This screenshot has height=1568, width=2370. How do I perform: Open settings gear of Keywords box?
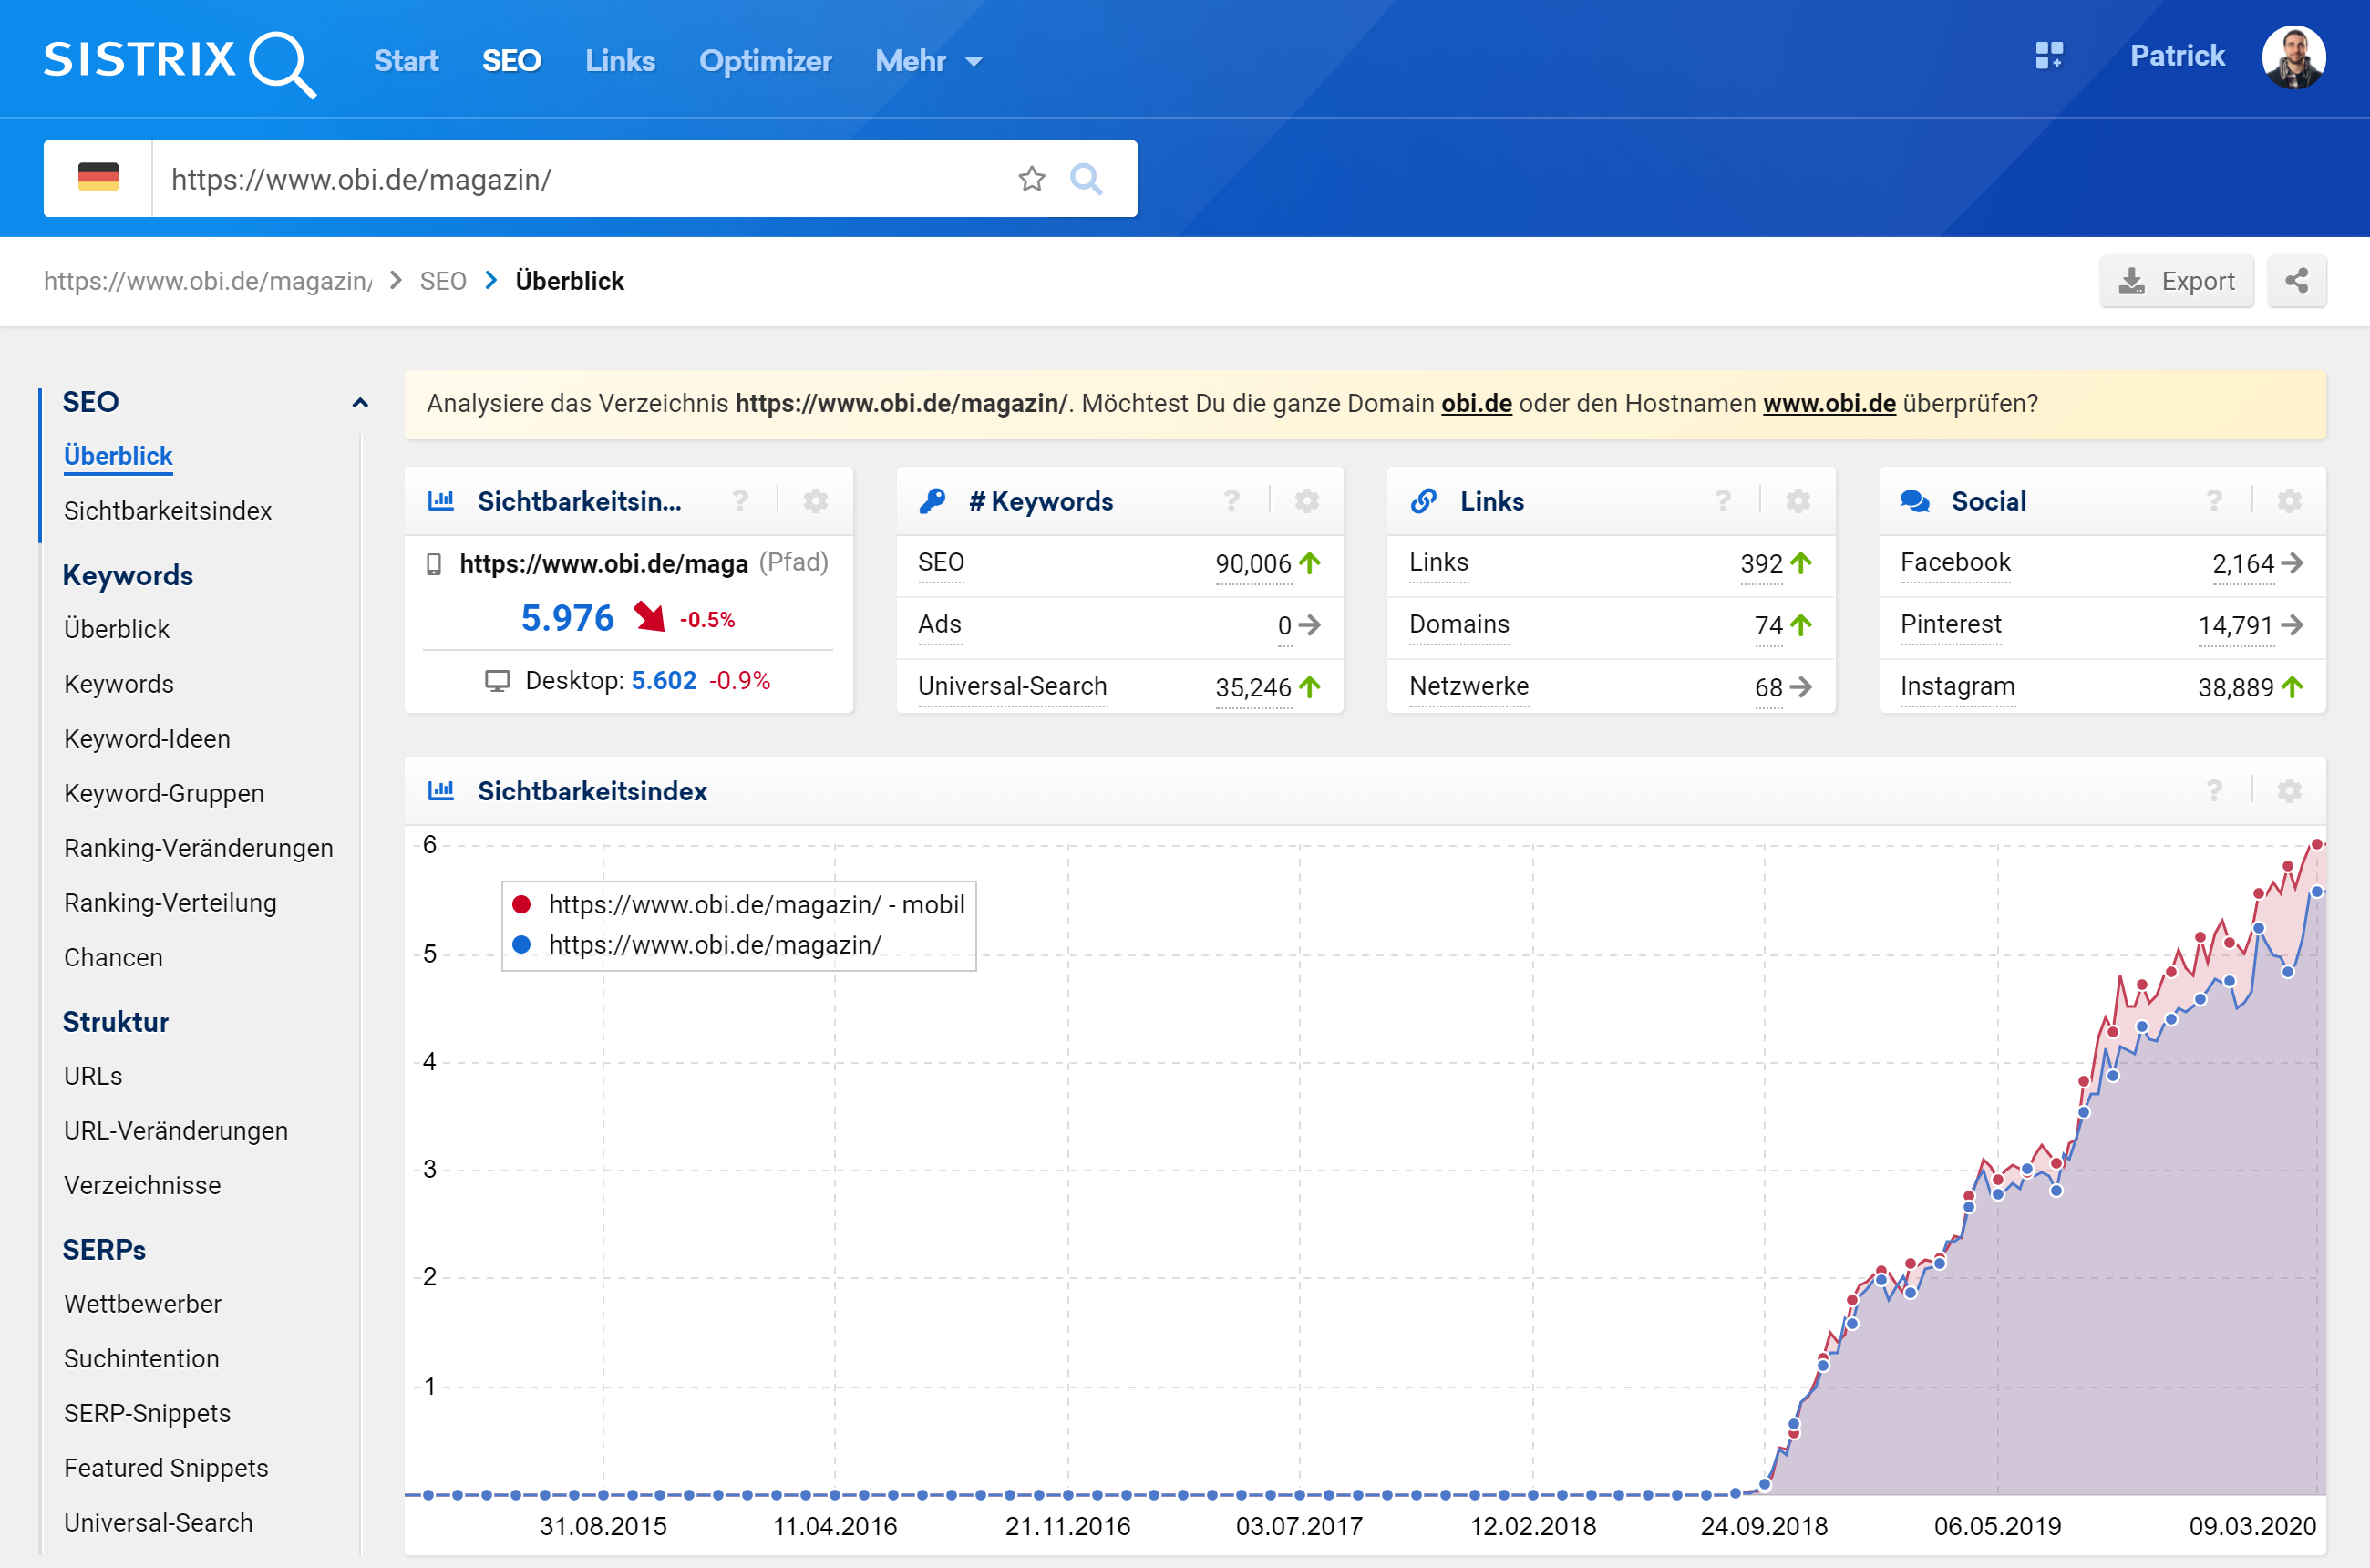tap(1306, 501)
